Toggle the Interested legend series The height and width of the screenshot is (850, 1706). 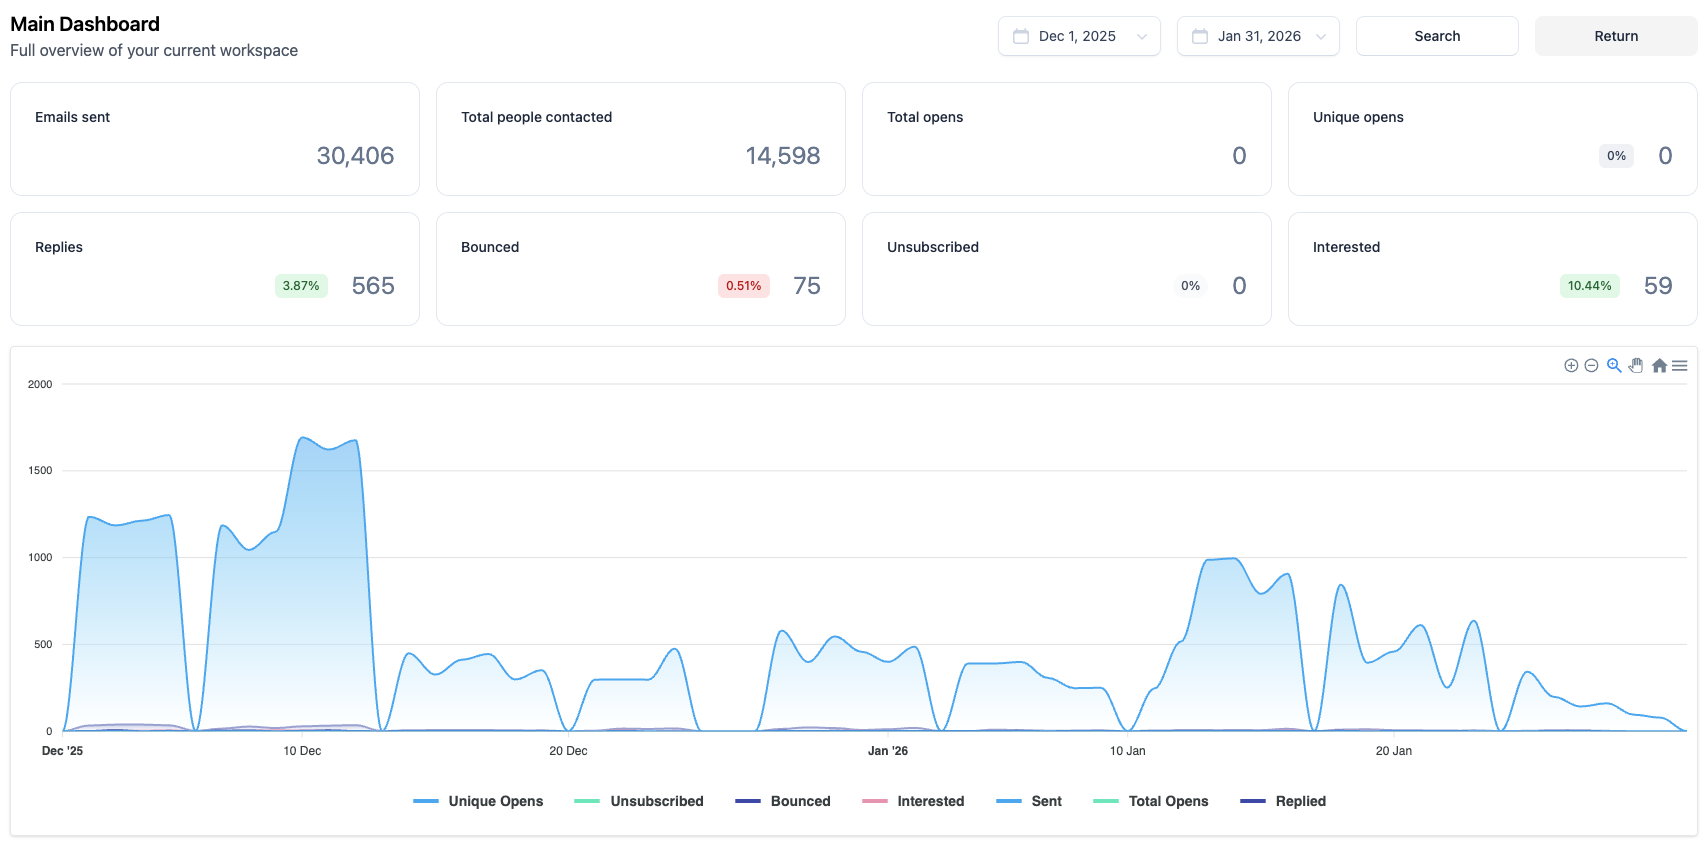[913, 801]
